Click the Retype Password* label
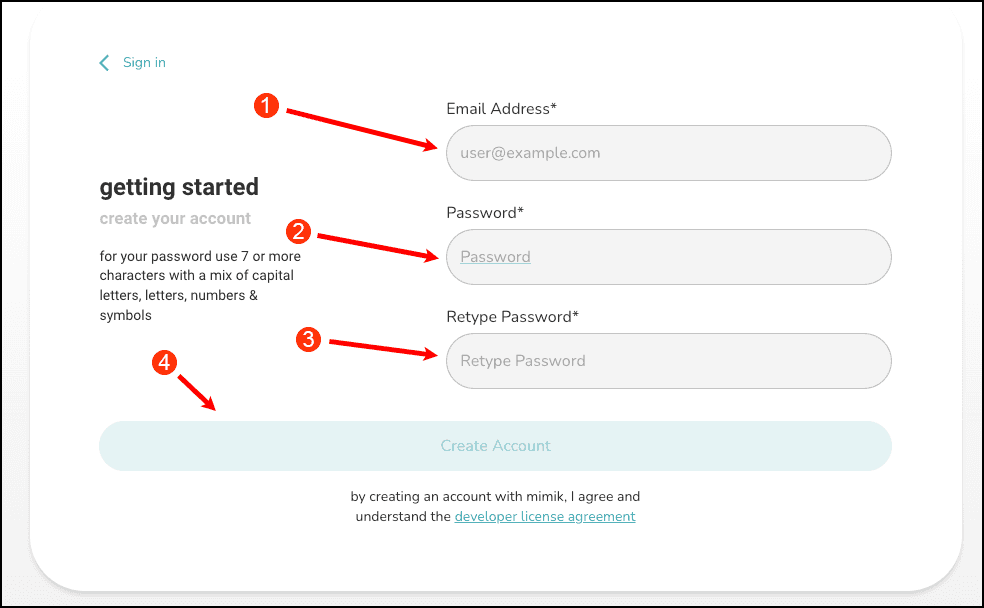Viewport: 984px width, 608px height. (x=512, y=317)
